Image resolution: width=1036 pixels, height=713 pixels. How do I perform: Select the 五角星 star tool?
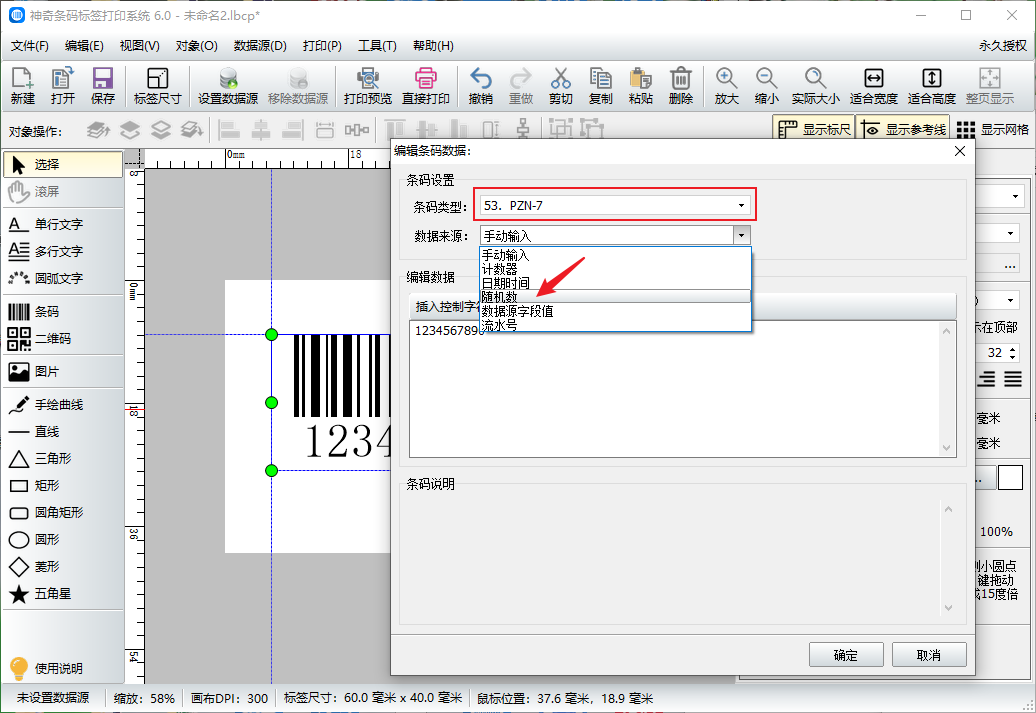(x=63, y=594)
